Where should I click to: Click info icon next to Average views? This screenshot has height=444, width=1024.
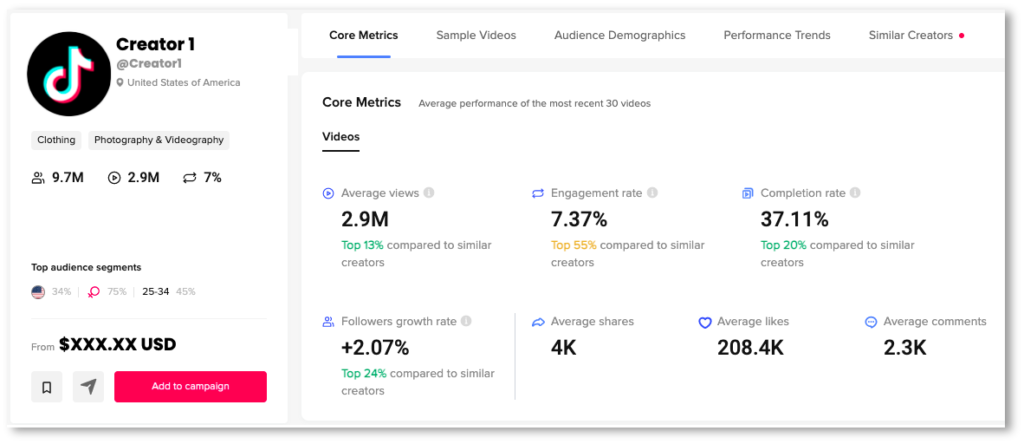click(x=429, y=193)
